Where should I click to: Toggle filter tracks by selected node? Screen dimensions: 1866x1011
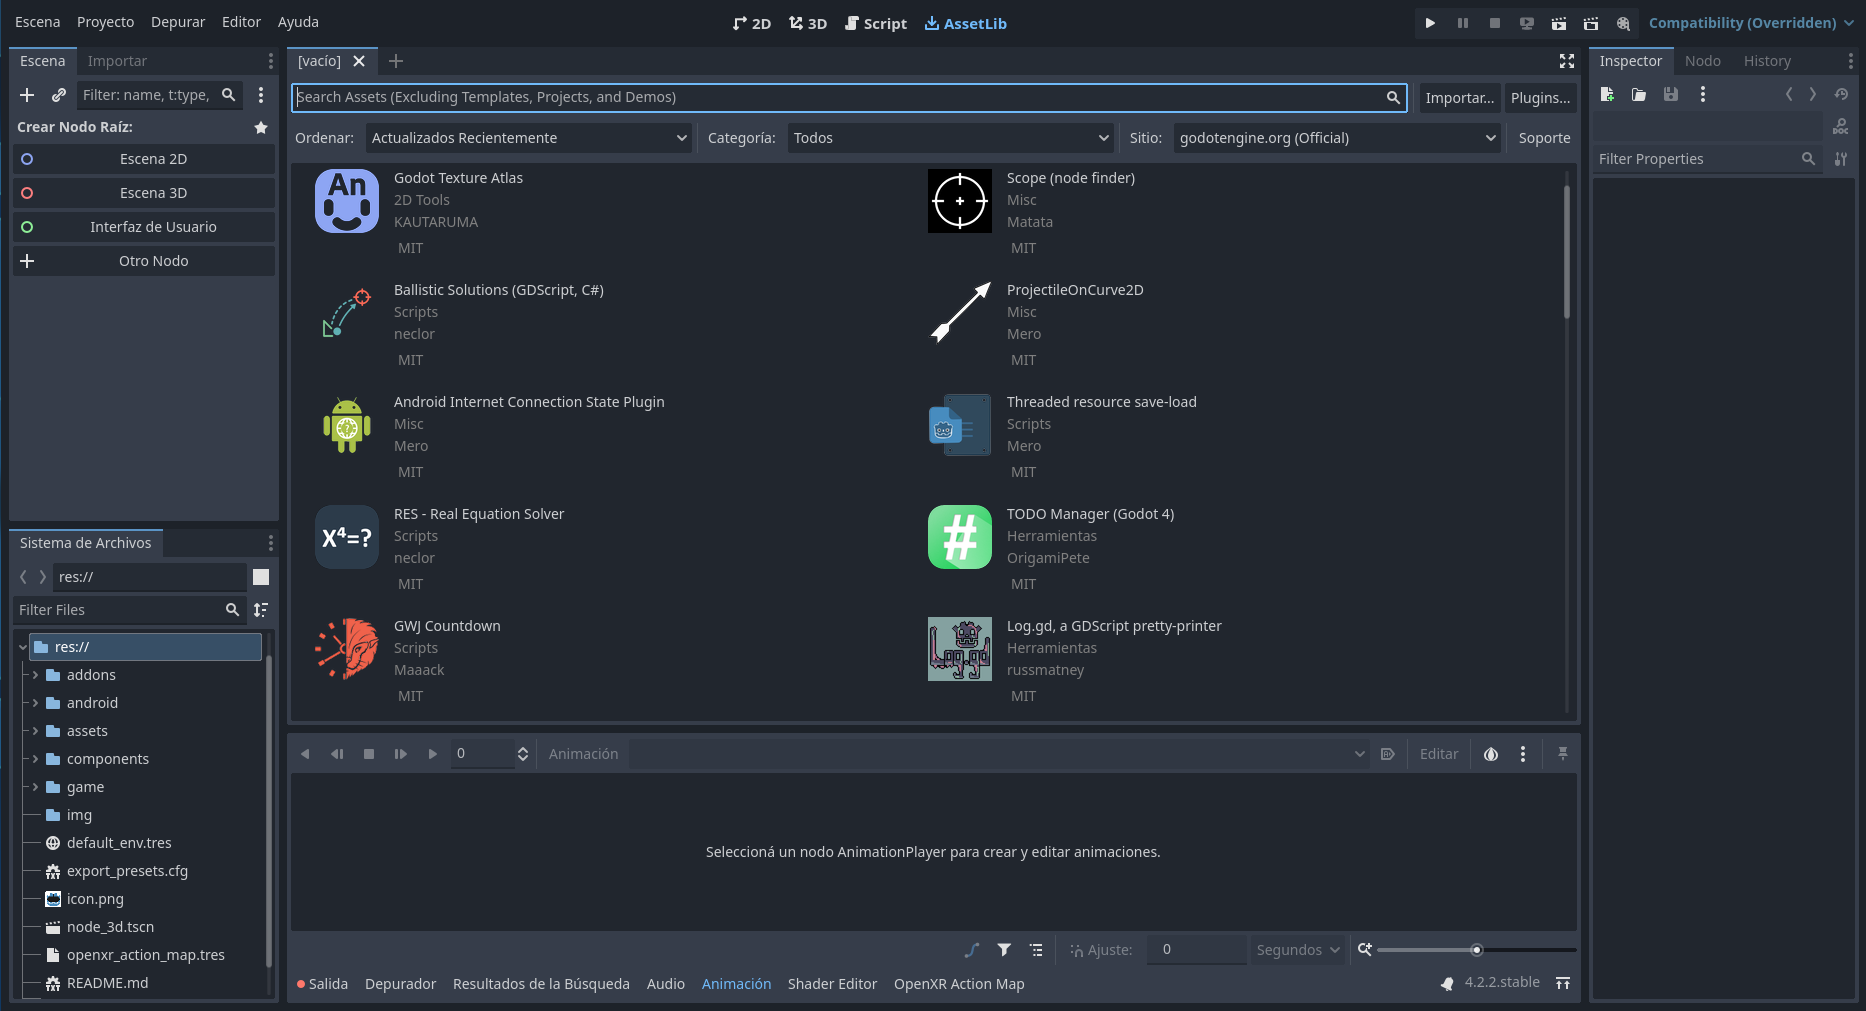[1004, 950]
